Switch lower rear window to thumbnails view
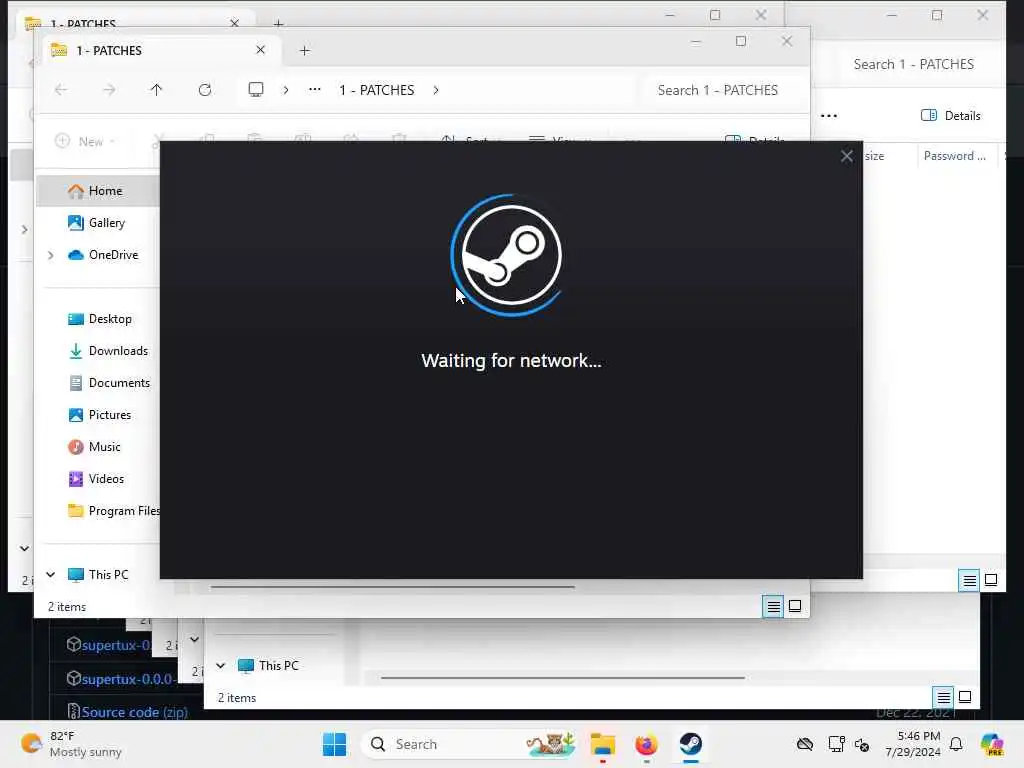 [965, 697]
